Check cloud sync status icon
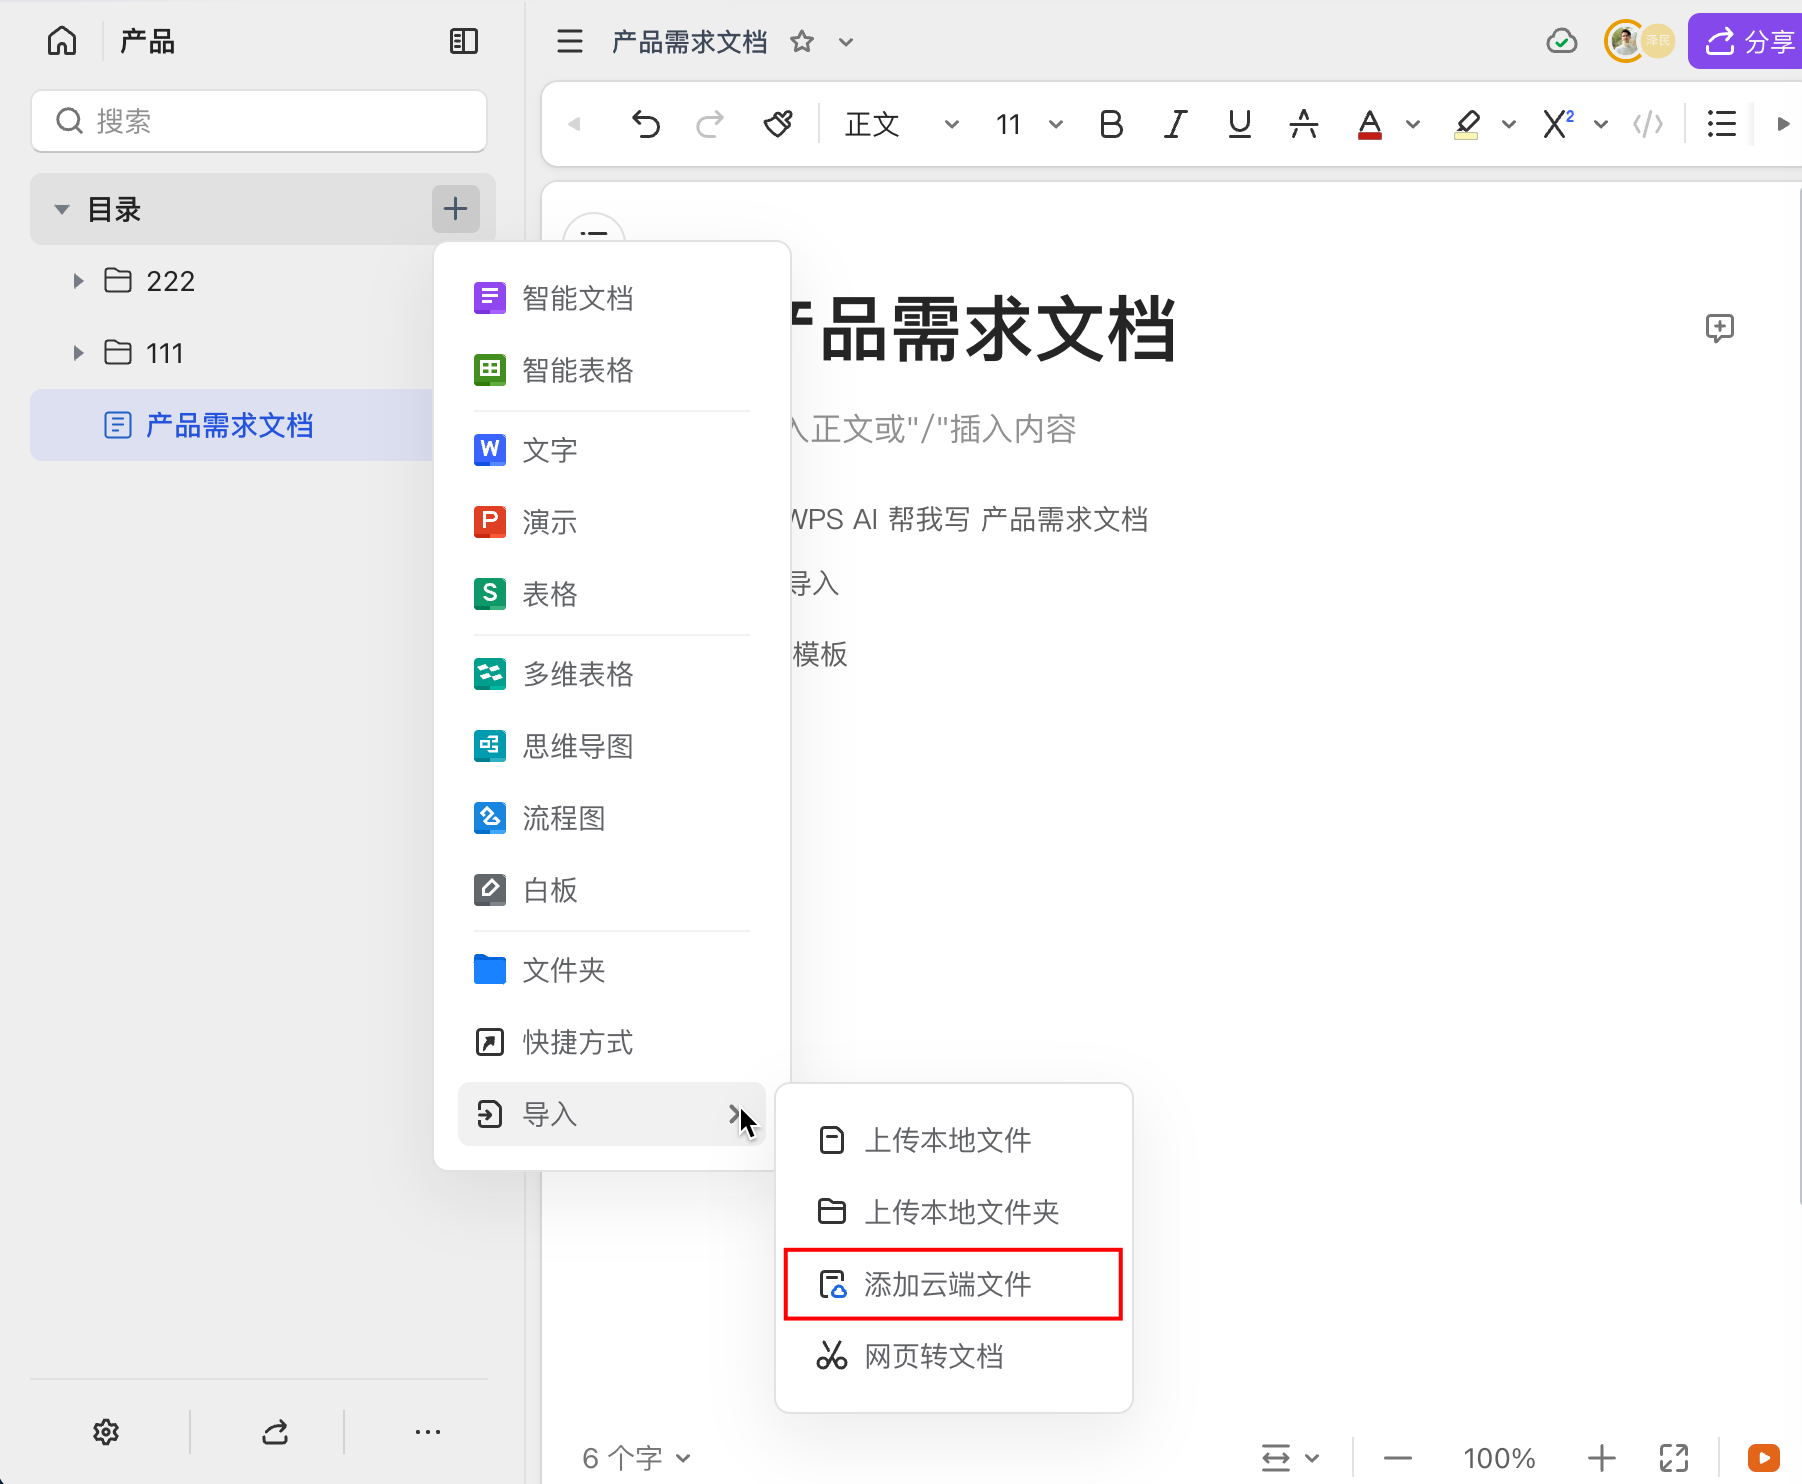Viewport: 1802px width, 1484px height. point(1562,41)
